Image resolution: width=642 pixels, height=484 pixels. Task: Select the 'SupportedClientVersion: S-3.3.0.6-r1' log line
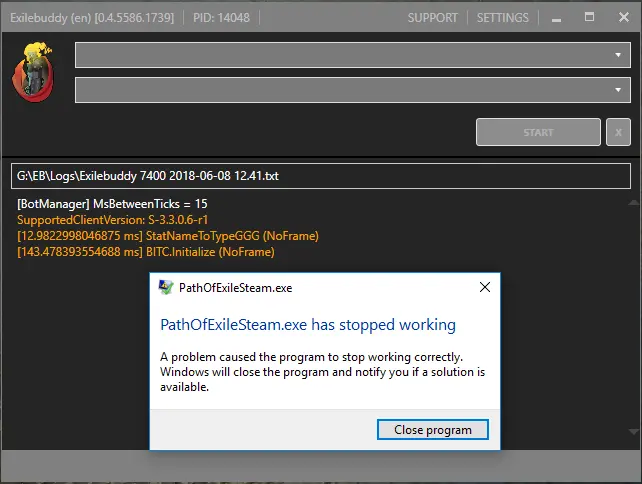pos(113,220)
